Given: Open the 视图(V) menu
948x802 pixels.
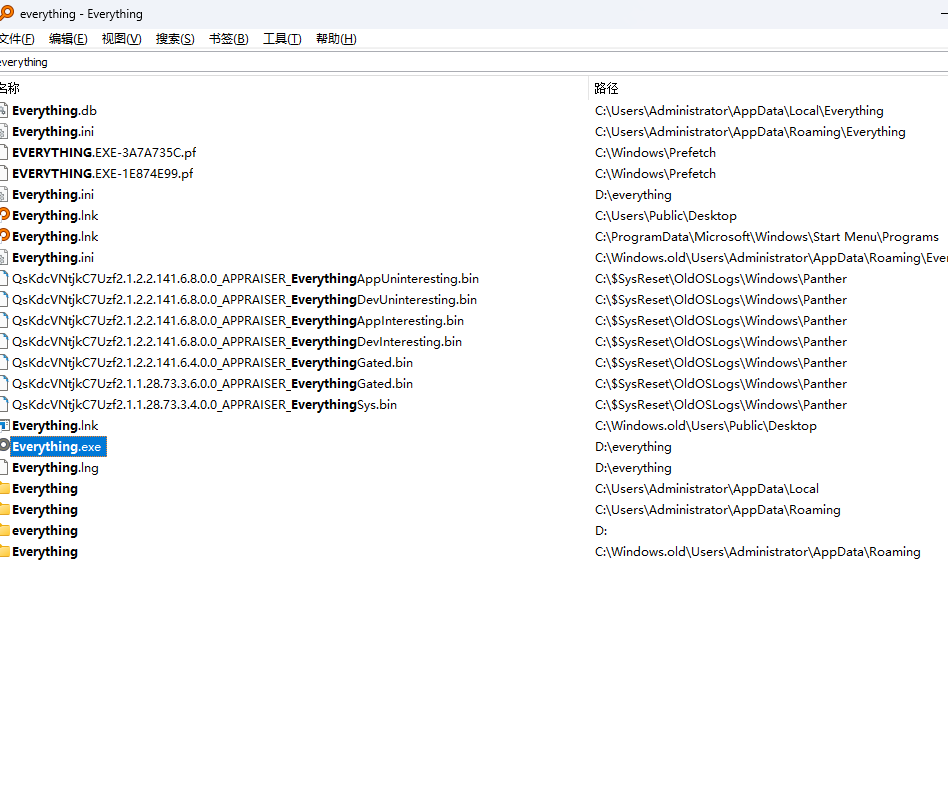Looking at the screenshot, I should [122, 39].
